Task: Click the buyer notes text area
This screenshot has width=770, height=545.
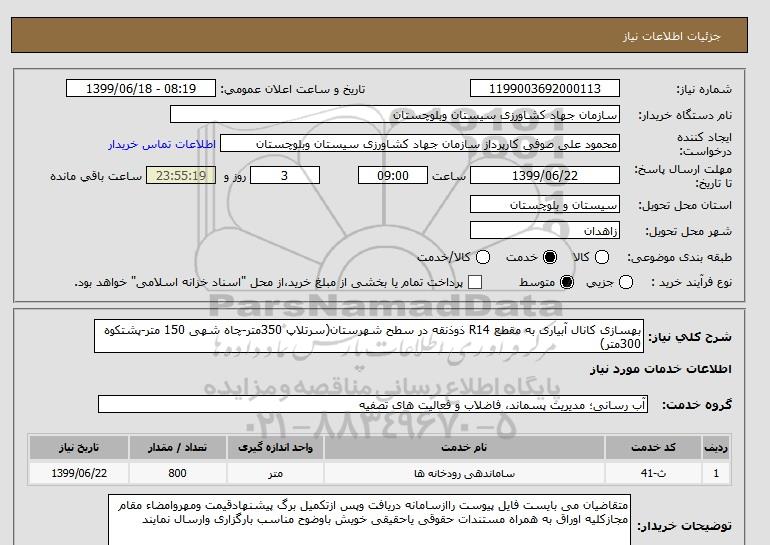Action: click(369, 520)
